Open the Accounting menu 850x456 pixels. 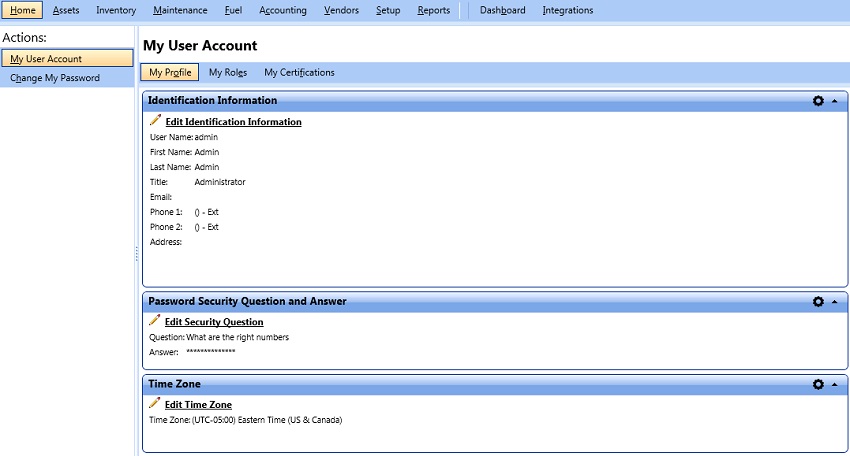282,10
